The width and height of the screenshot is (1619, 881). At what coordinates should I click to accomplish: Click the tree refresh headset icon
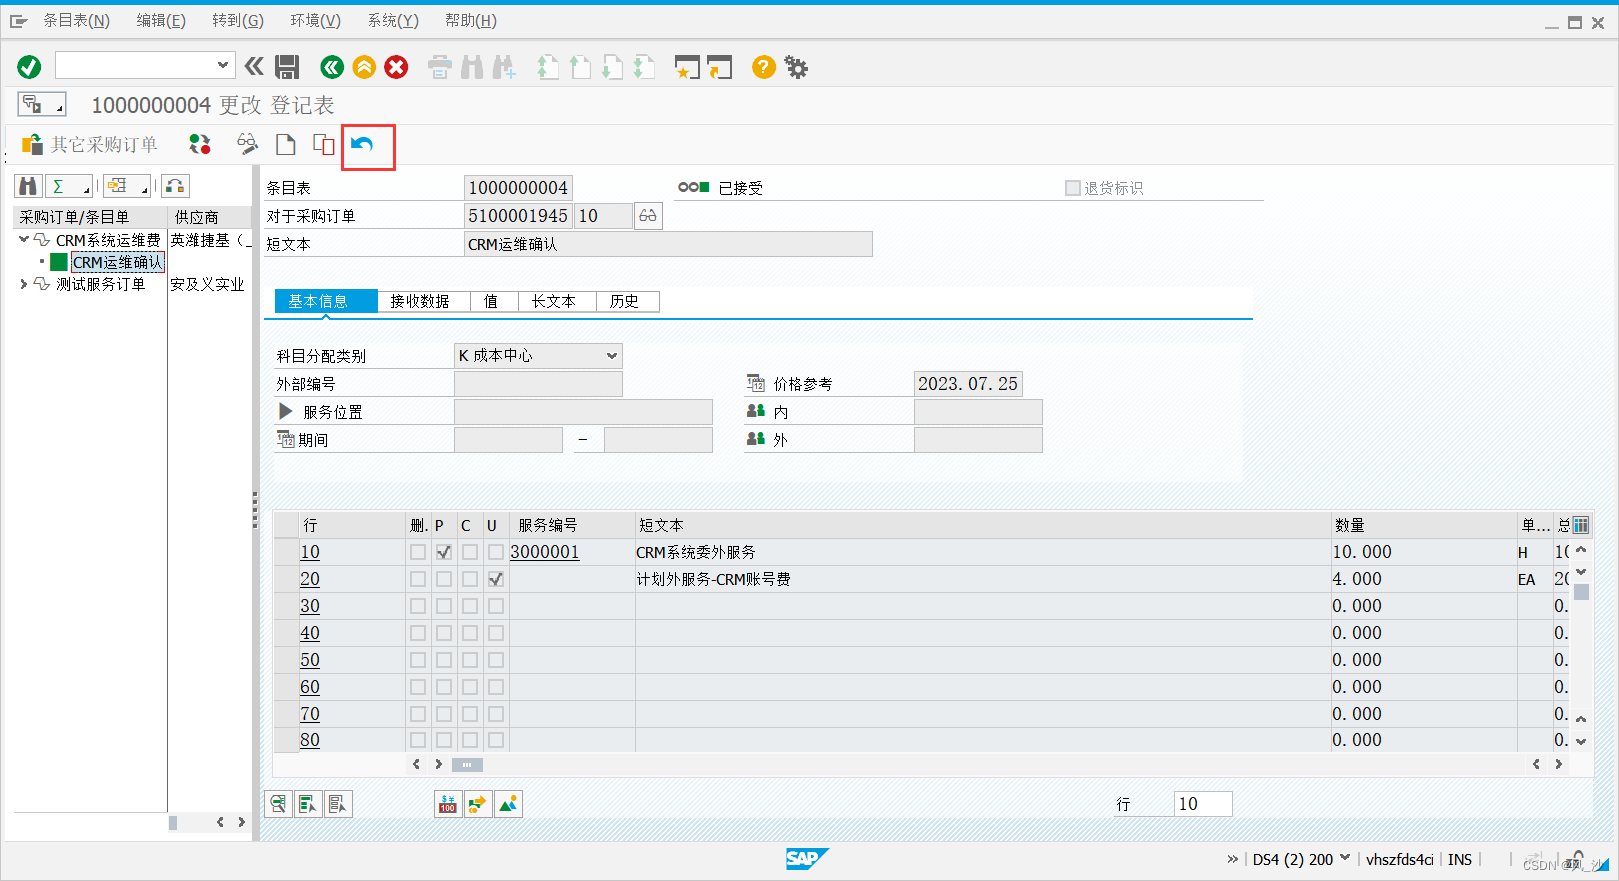(175, 186)
